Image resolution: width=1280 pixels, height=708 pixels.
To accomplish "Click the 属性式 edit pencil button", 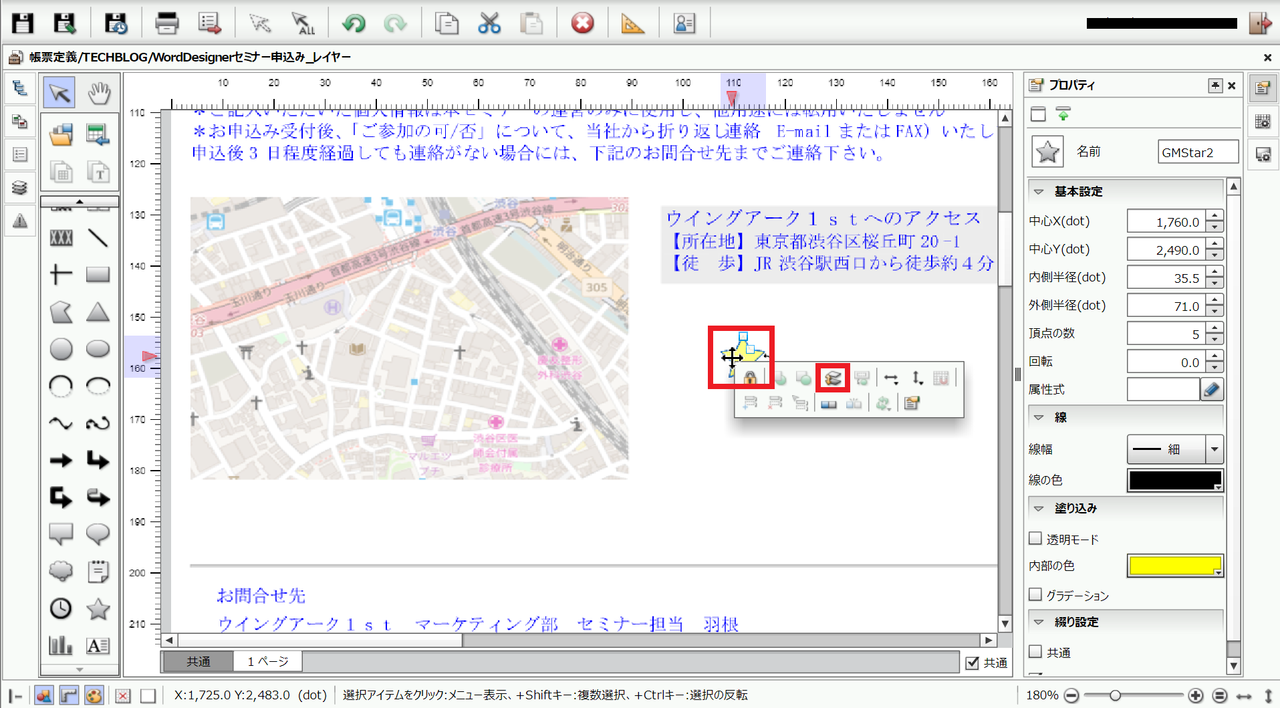I will (x=1212, y=389).
